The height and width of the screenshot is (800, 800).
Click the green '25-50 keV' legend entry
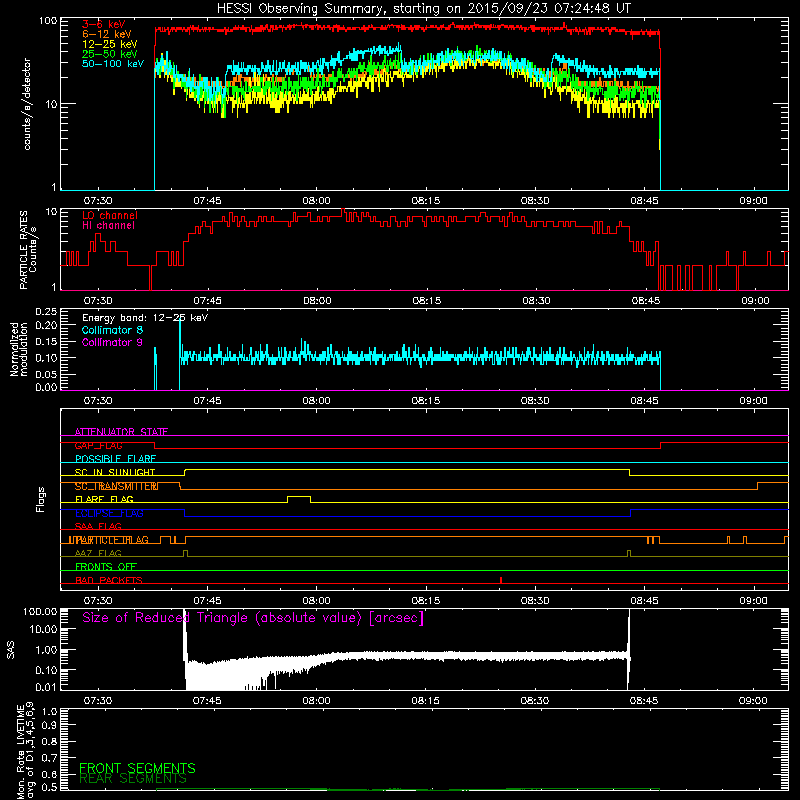[x=110, y=54]
